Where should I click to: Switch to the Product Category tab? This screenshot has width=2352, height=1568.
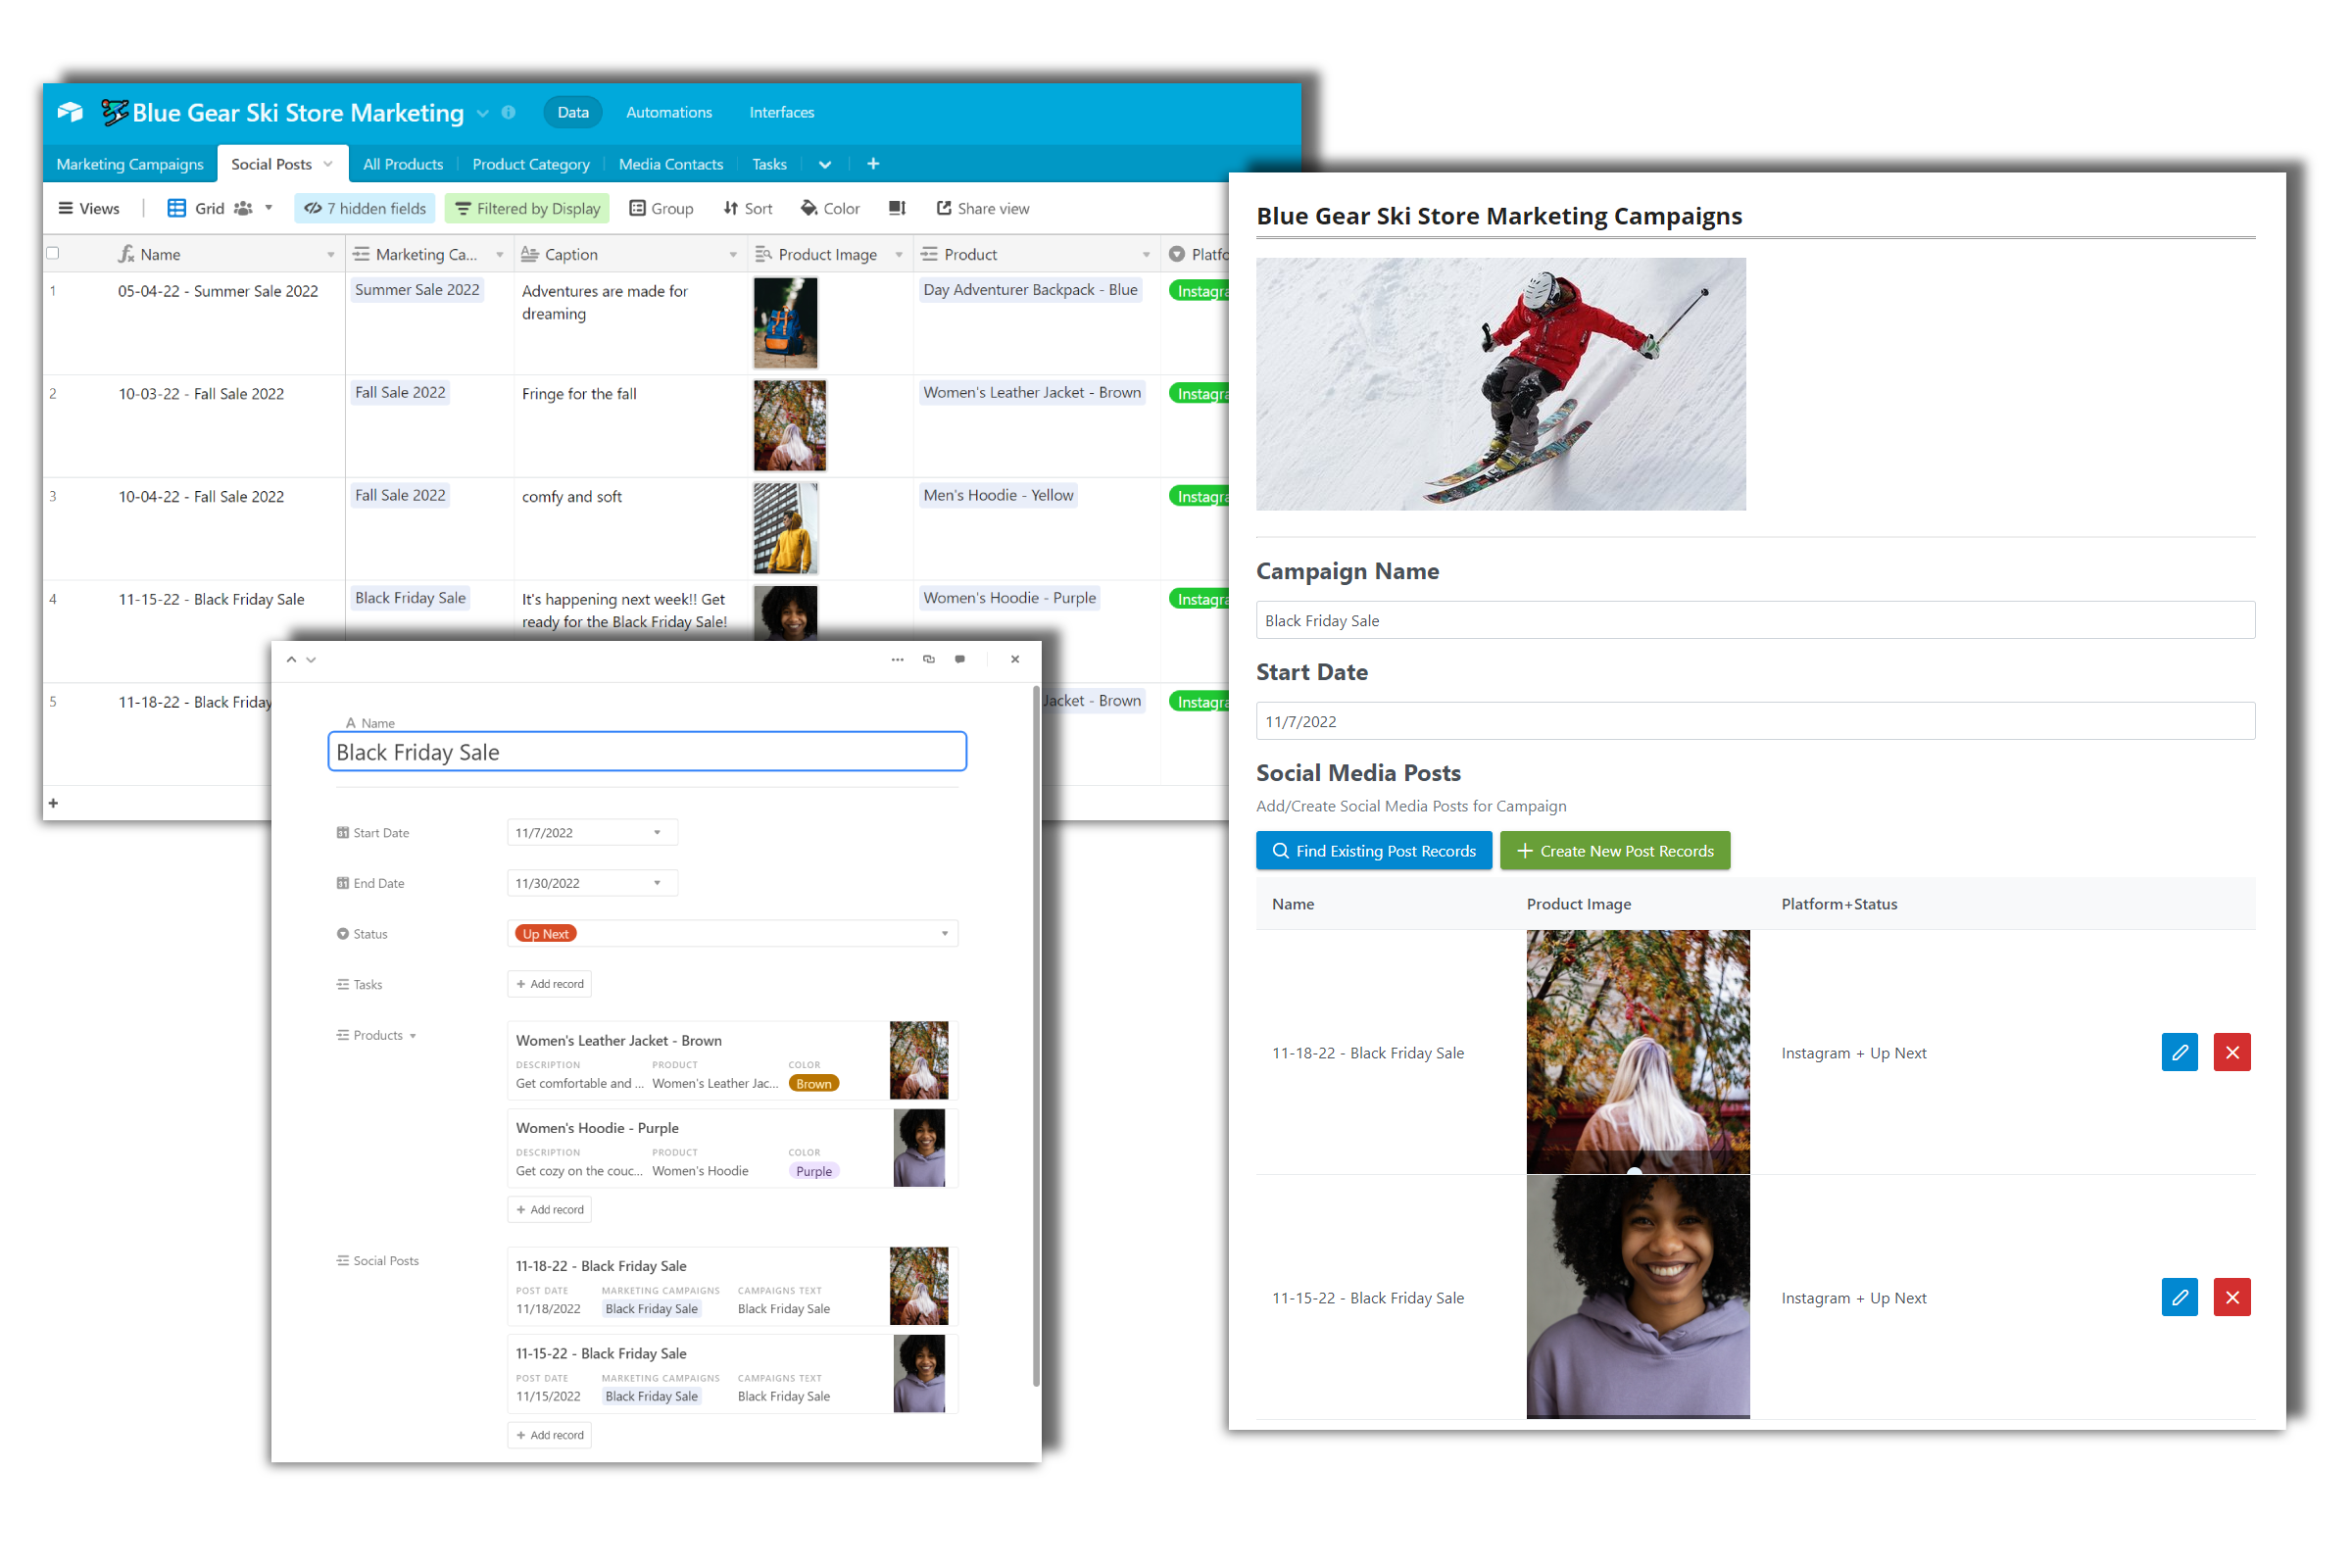point(534,165)
